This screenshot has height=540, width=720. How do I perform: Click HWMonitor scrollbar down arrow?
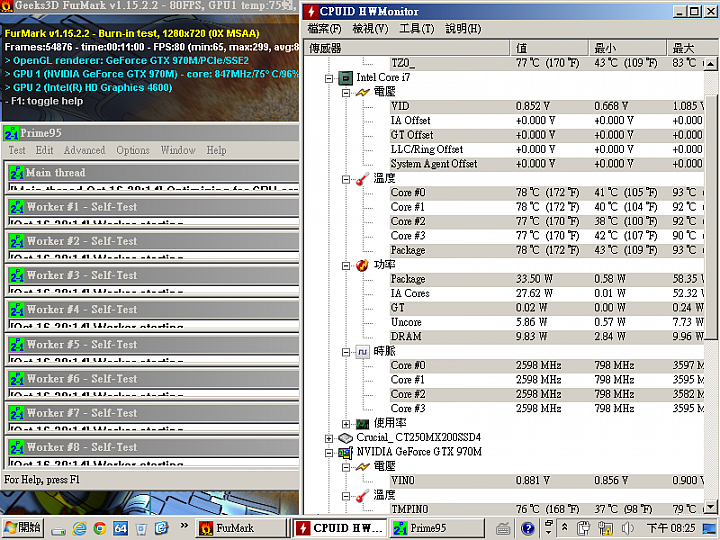(x=710, y=507)
